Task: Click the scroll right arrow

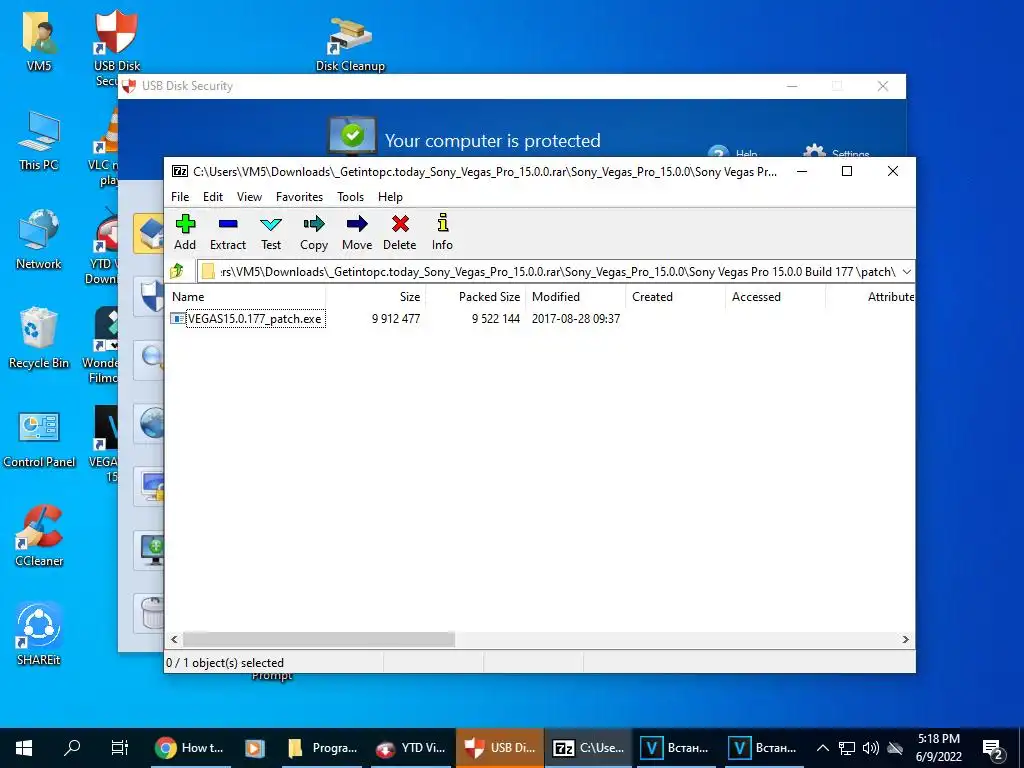Action: pos(906,639)
